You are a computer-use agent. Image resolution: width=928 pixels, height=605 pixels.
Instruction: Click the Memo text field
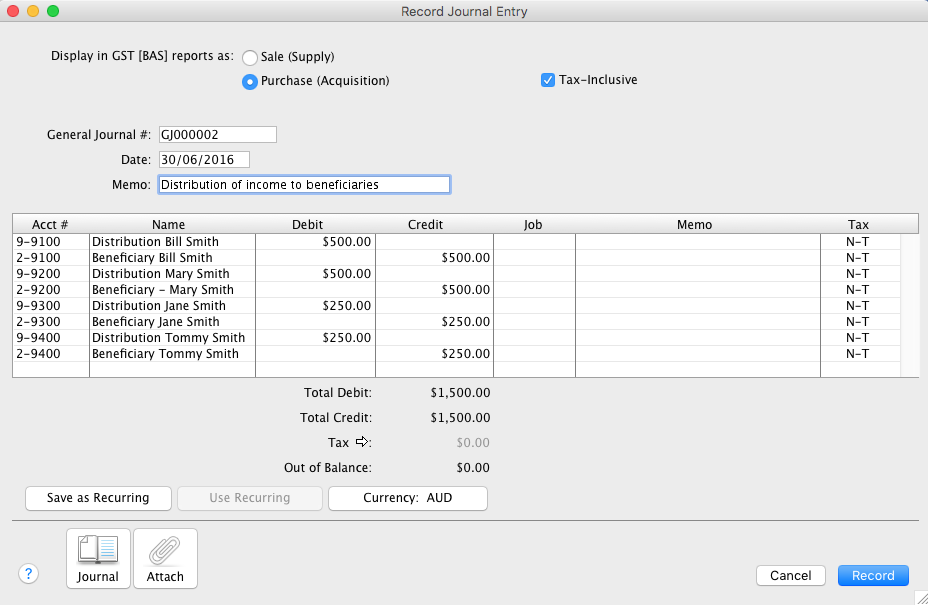click(x=304, y=185)
